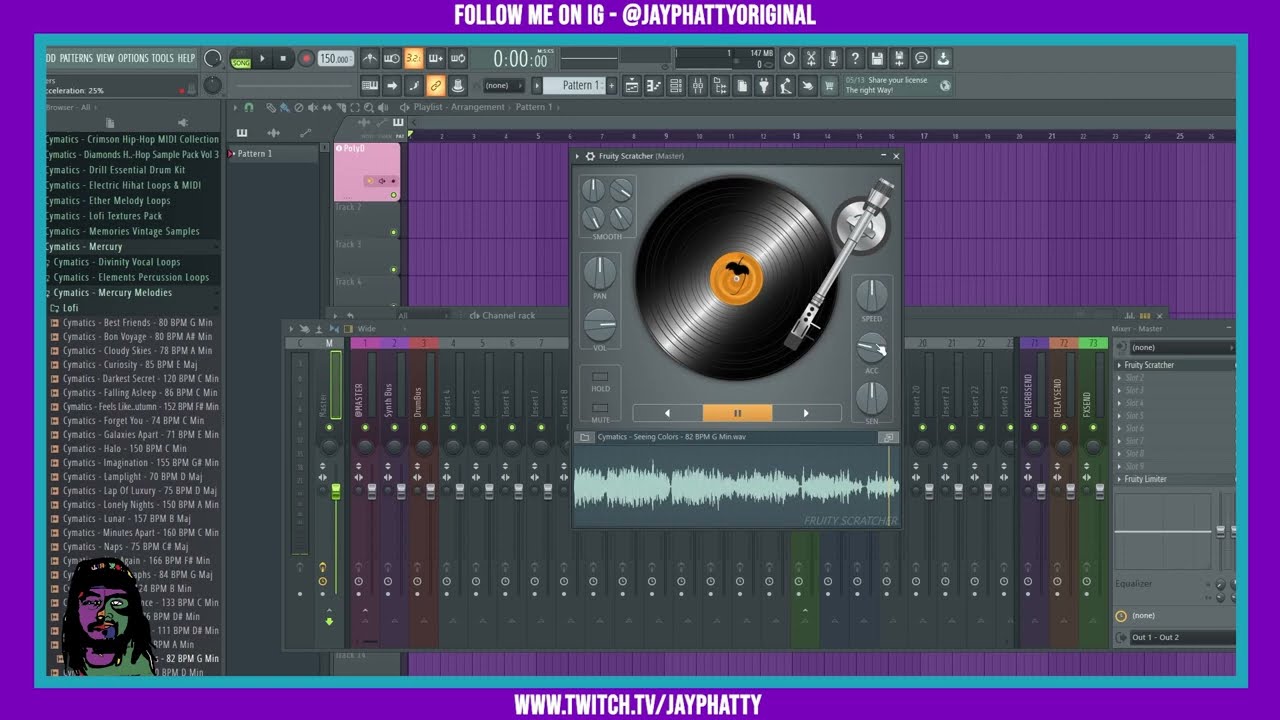
Task: Click the question mark help icon
Action: pos(855,59)
